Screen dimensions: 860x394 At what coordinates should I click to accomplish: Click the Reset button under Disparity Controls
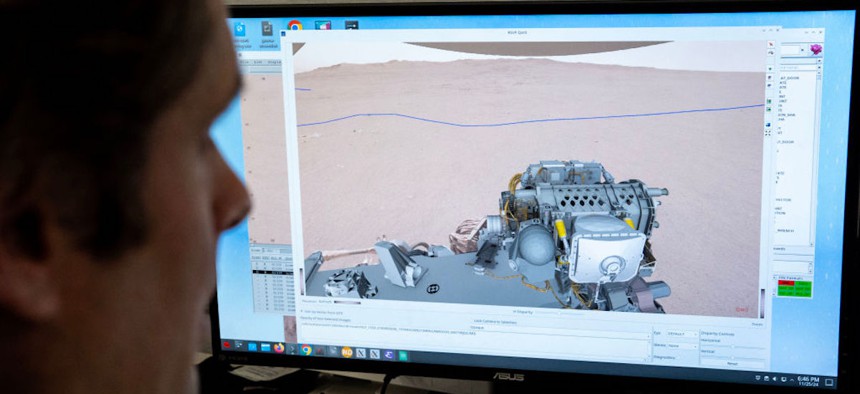click(733, 364)
